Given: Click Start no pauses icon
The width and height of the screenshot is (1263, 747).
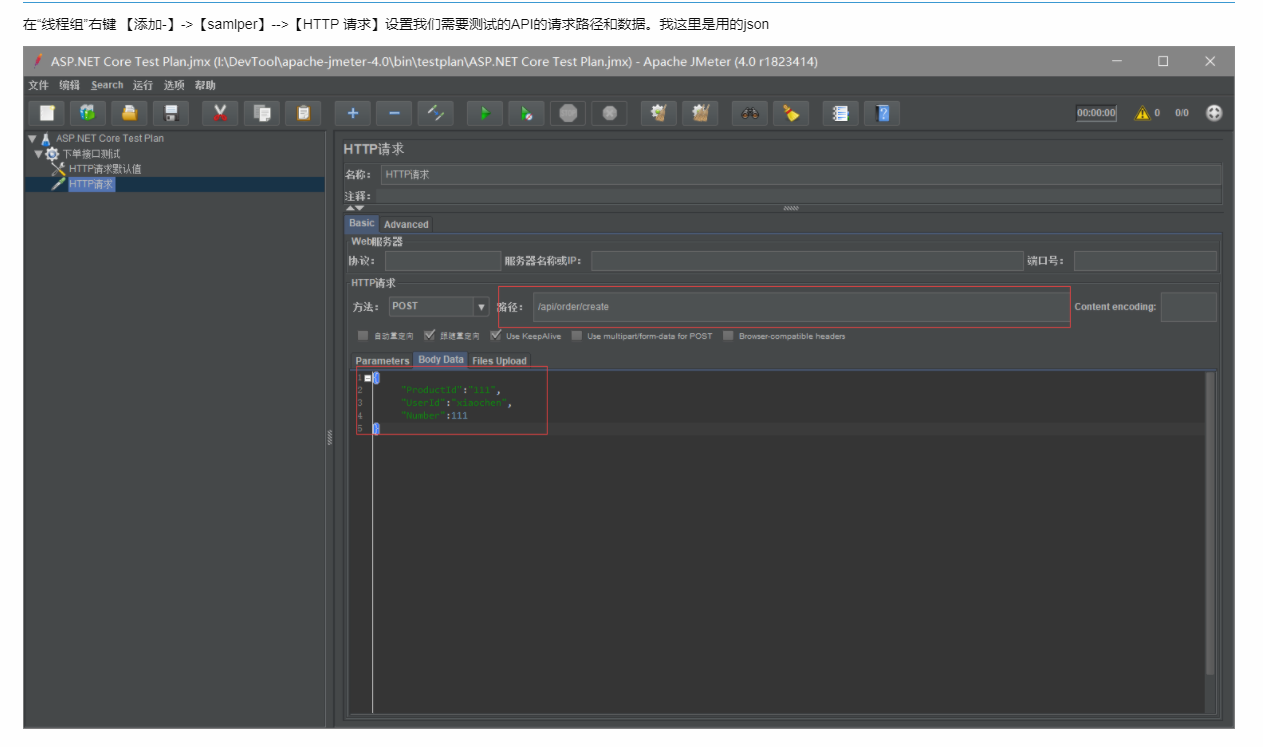Looking at the screenshot, I should point(526,113).
